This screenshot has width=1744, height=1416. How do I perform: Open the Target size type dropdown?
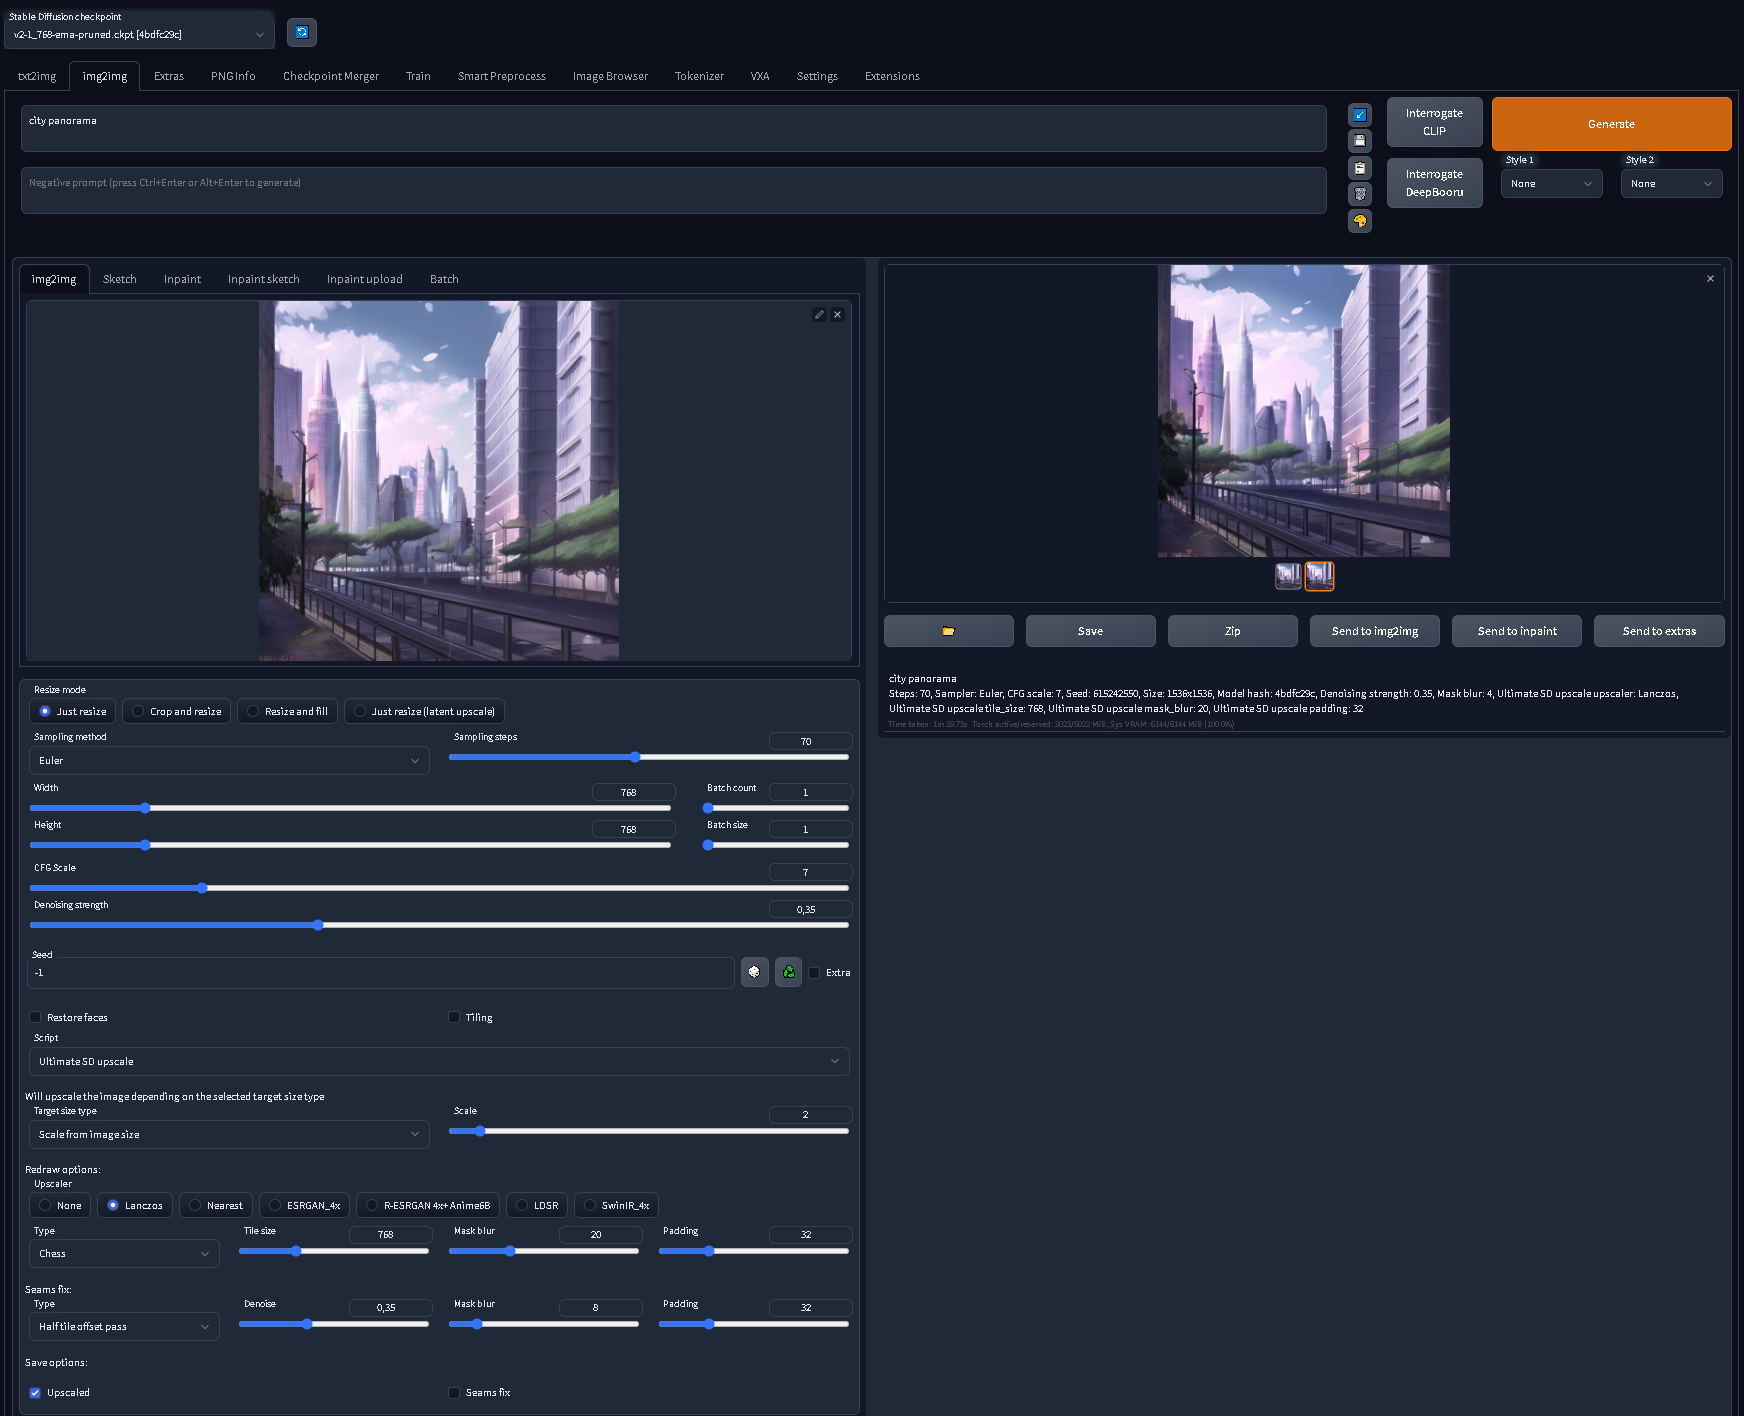pyautogui.click(x=229, y=1134)
